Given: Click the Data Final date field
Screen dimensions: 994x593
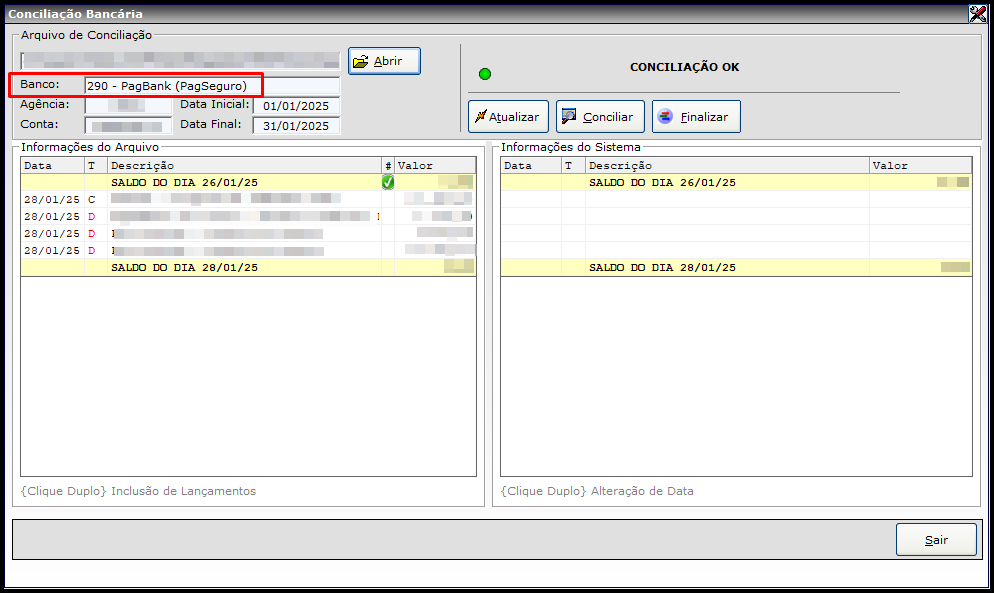Looking at the screenshot, I should point(296,126).
